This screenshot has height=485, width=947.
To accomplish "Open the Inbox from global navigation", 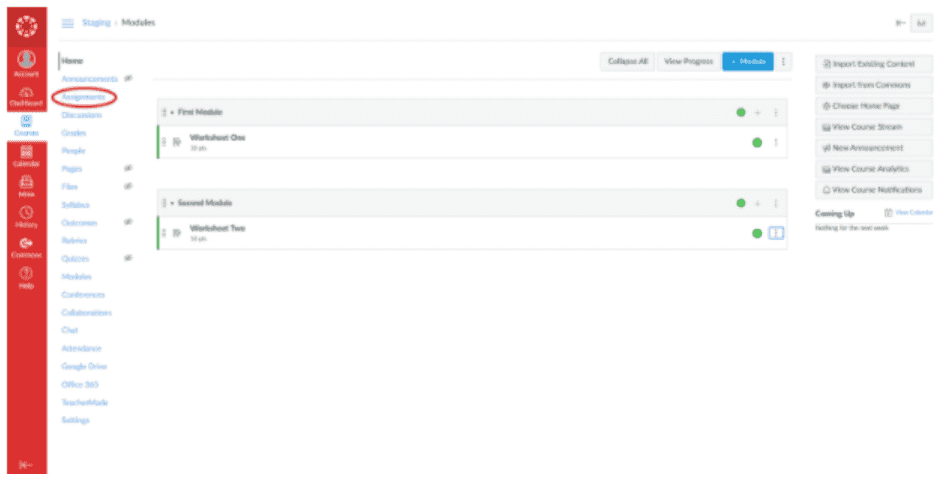I will coord(27,186).
